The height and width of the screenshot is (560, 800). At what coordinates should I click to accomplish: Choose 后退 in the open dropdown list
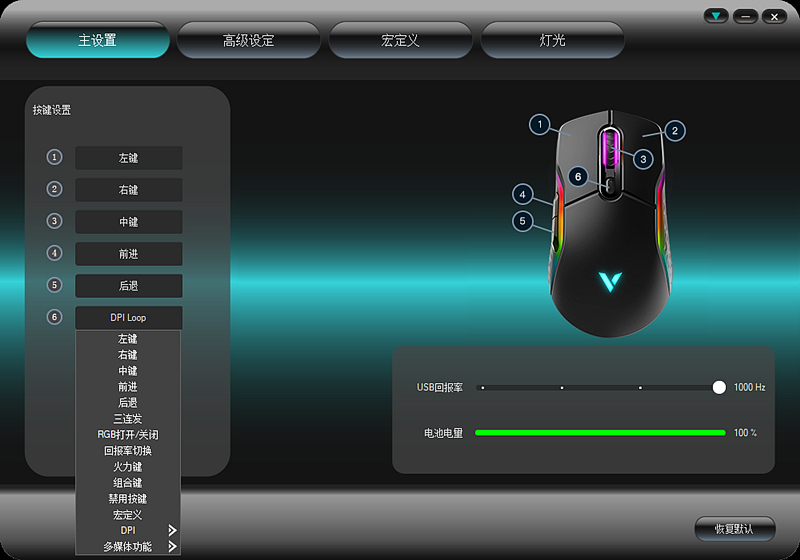128,402
